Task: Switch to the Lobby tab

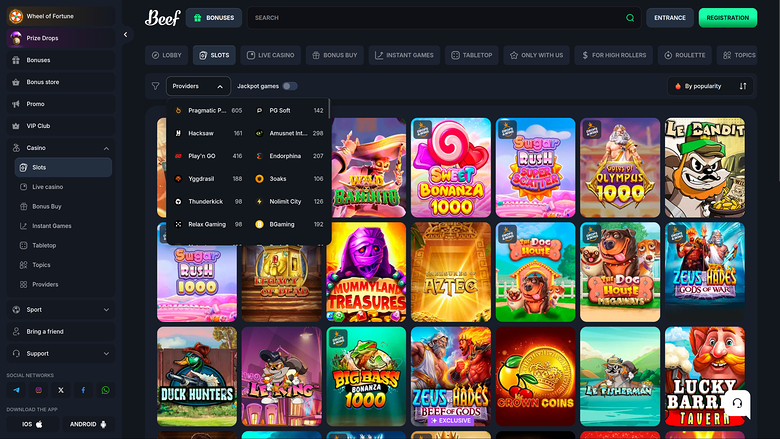Action: click(167, 55)
